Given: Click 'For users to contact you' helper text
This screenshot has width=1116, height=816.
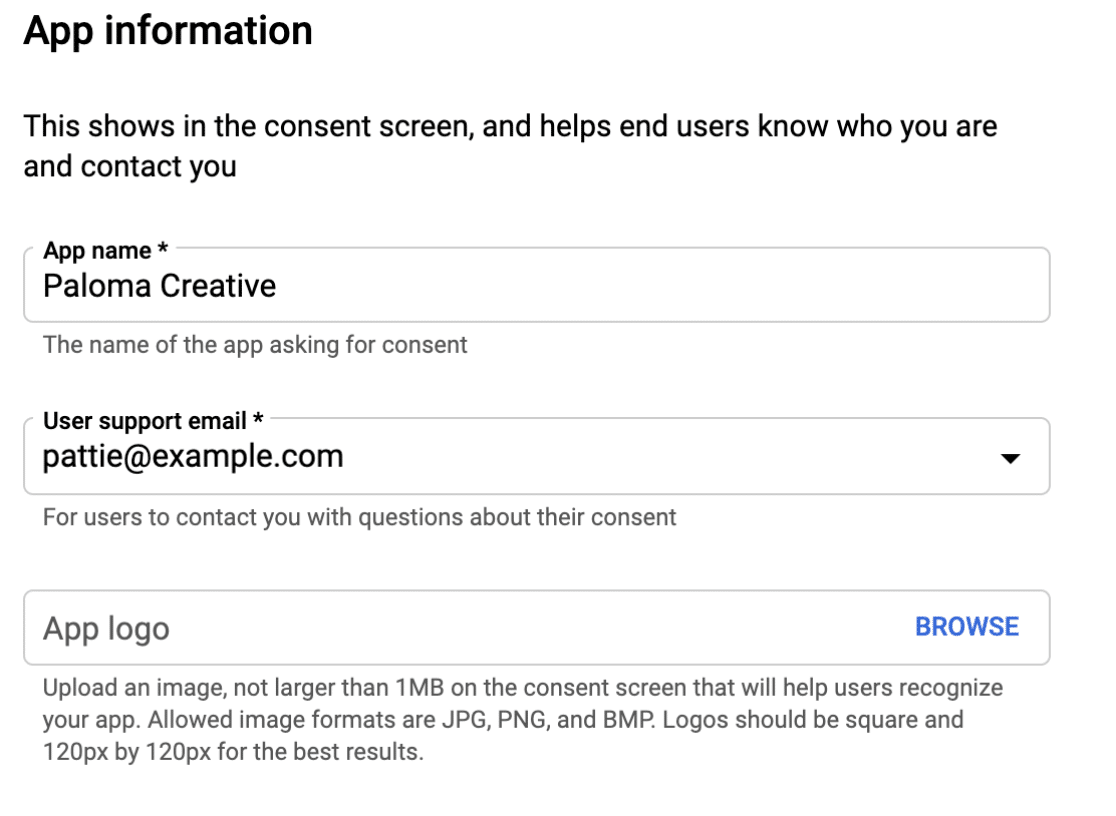Looking at the screenshot, I should [359, 517].
